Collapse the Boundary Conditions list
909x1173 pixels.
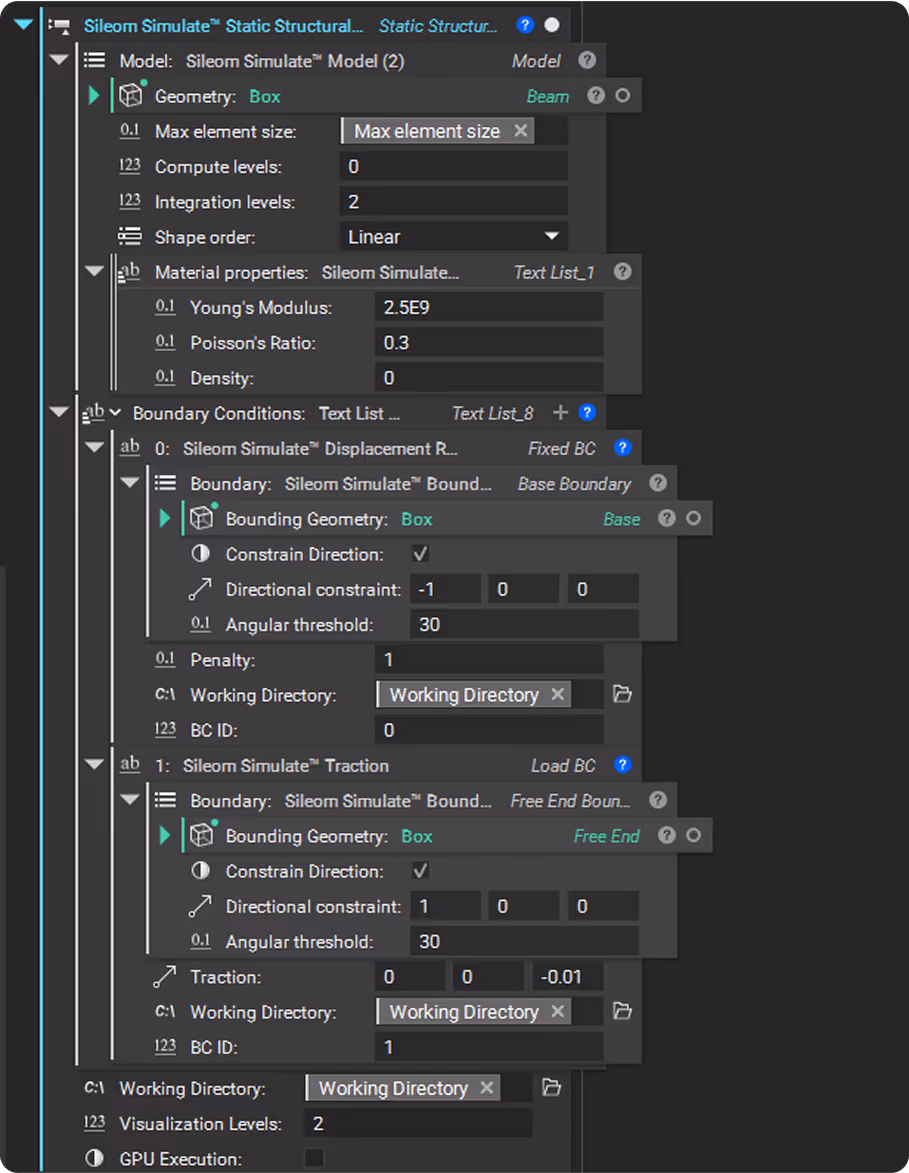[x=58, y=412]
